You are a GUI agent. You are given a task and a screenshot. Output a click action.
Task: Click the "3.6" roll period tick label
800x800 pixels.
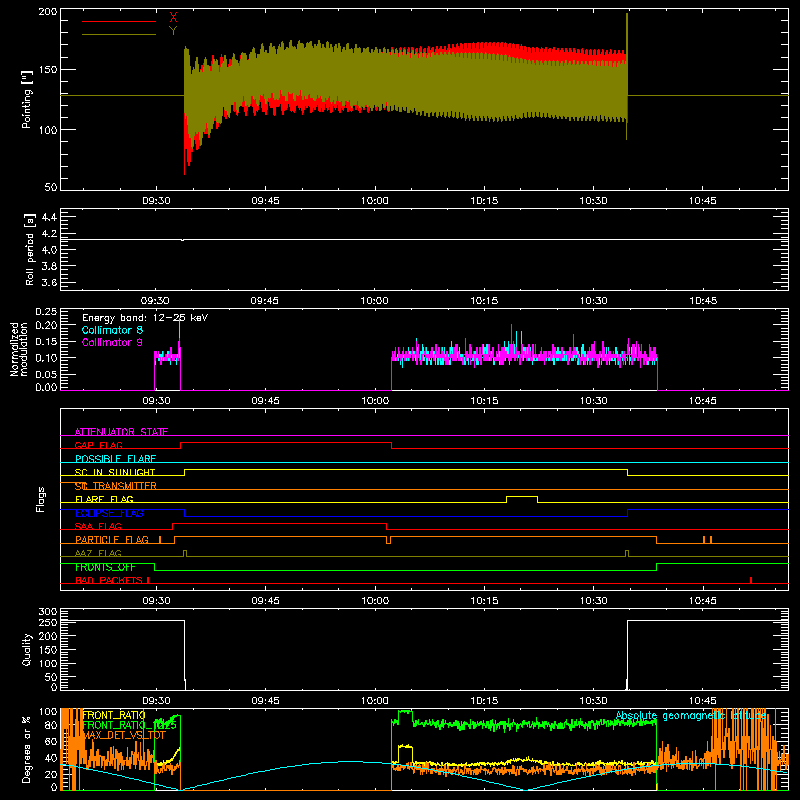pos(49,283)
